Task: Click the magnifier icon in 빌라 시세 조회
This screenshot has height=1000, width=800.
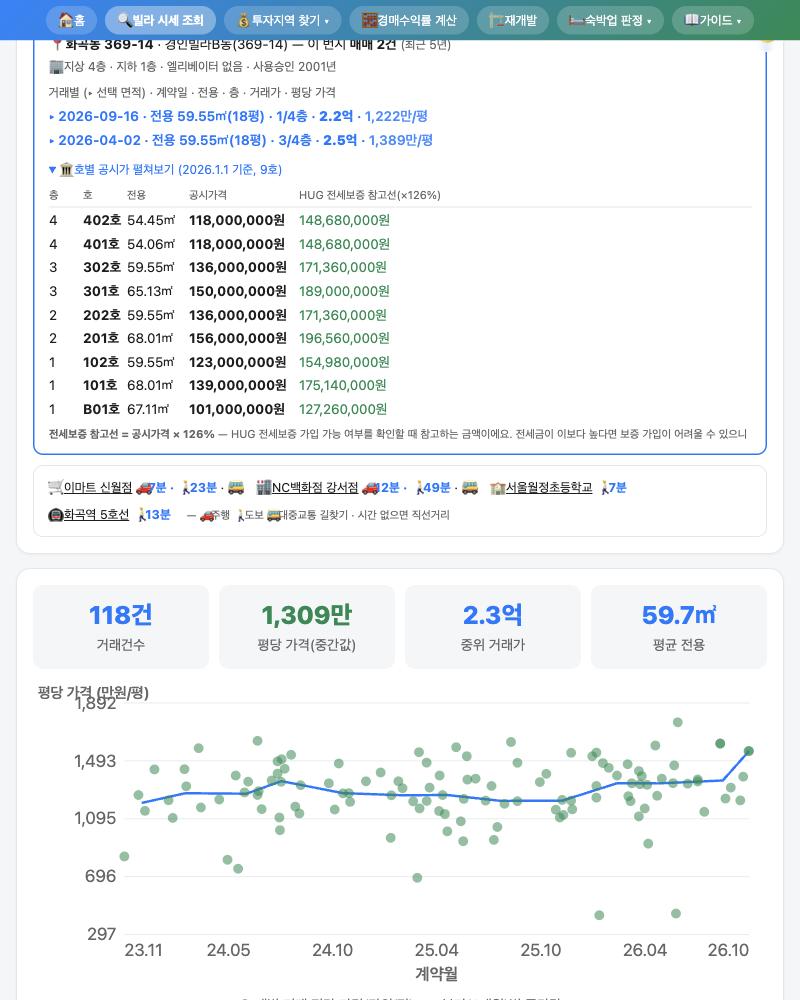Action: [x=124, y=20]
